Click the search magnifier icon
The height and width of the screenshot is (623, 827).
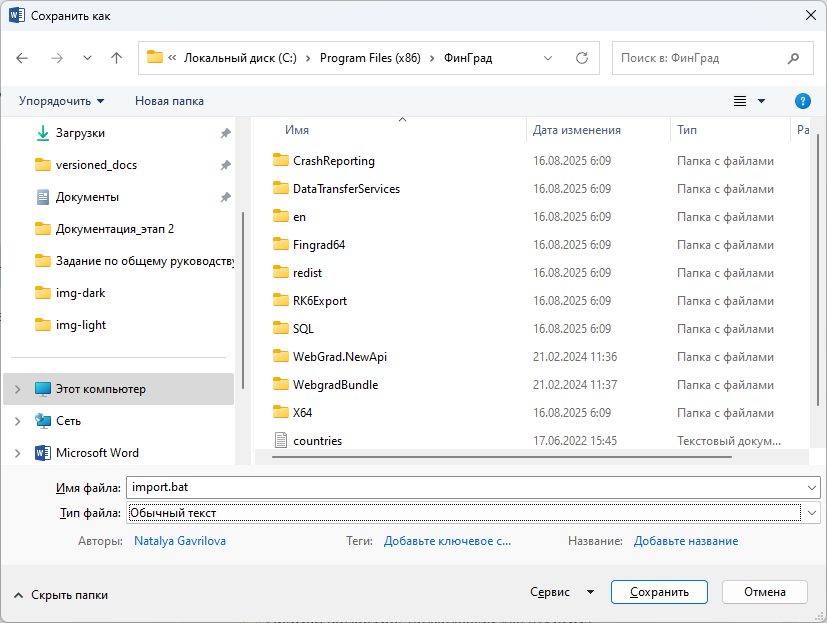pyautogui.click(x=793, y=58)
